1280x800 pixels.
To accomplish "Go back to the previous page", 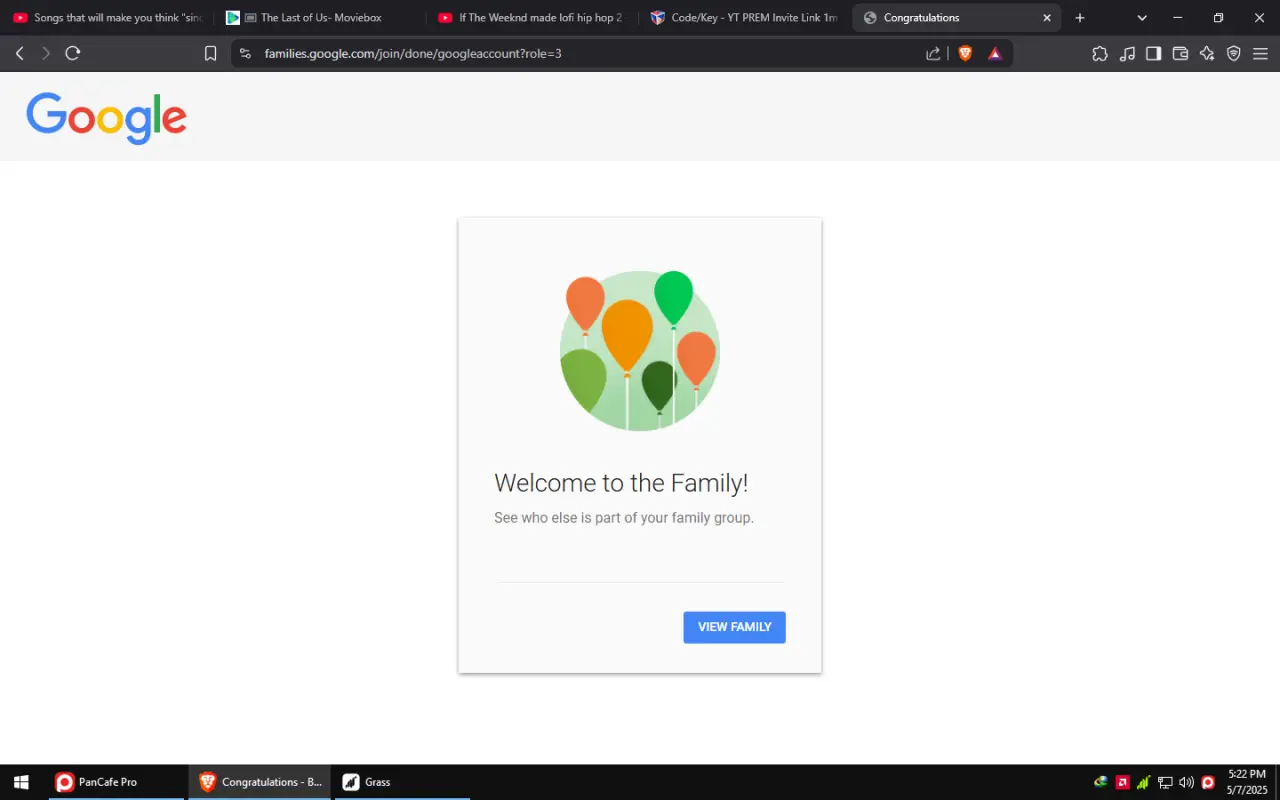I will 19,53.
